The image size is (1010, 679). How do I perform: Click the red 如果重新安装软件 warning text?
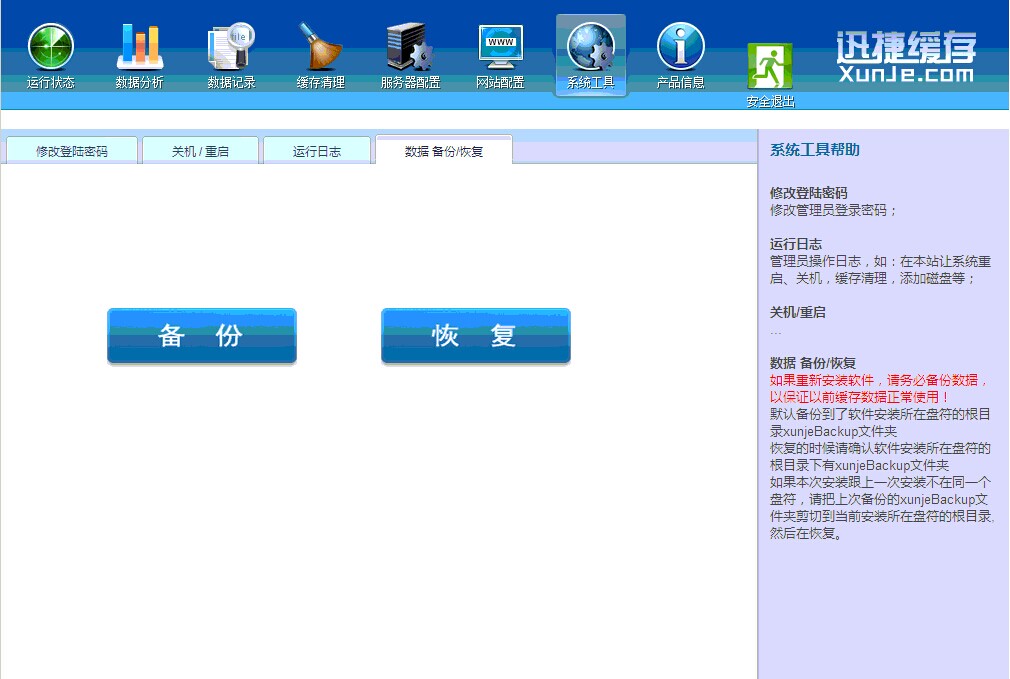pos(879,388)
